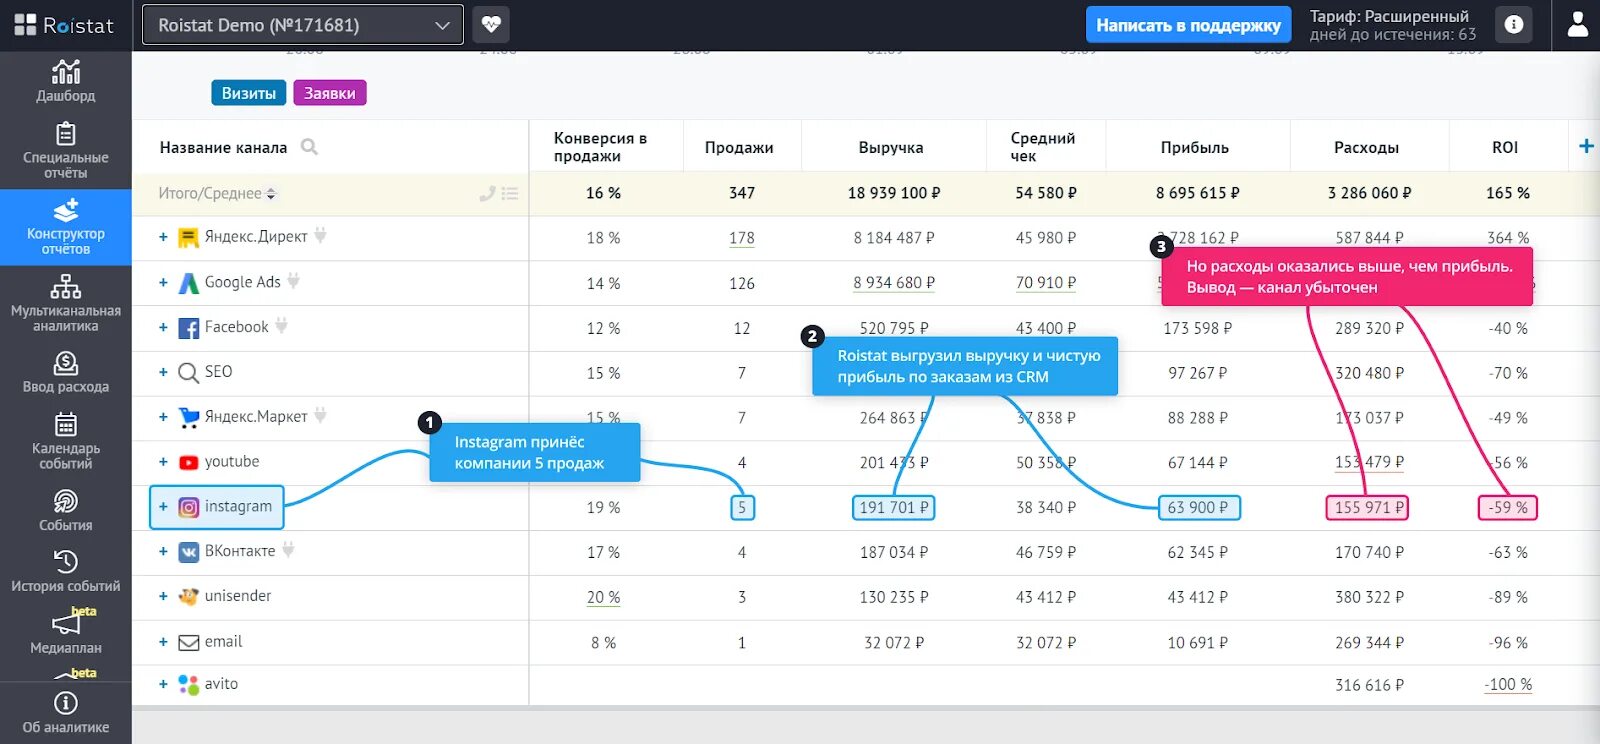Toggle the Визиты chart series
The image size is (1600, 744).
click(x=249, y=93)
